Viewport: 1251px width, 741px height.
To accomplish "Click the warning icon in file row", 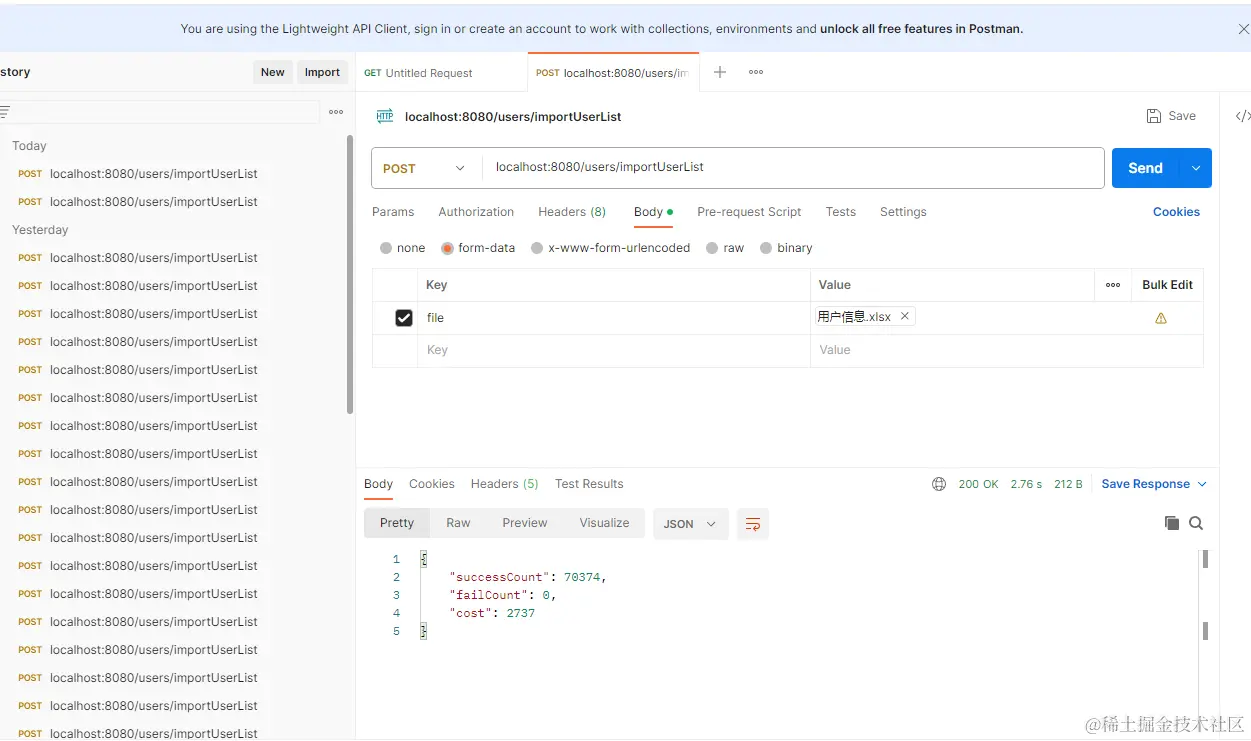I will pyautogui.click(x=1161, y=318).
